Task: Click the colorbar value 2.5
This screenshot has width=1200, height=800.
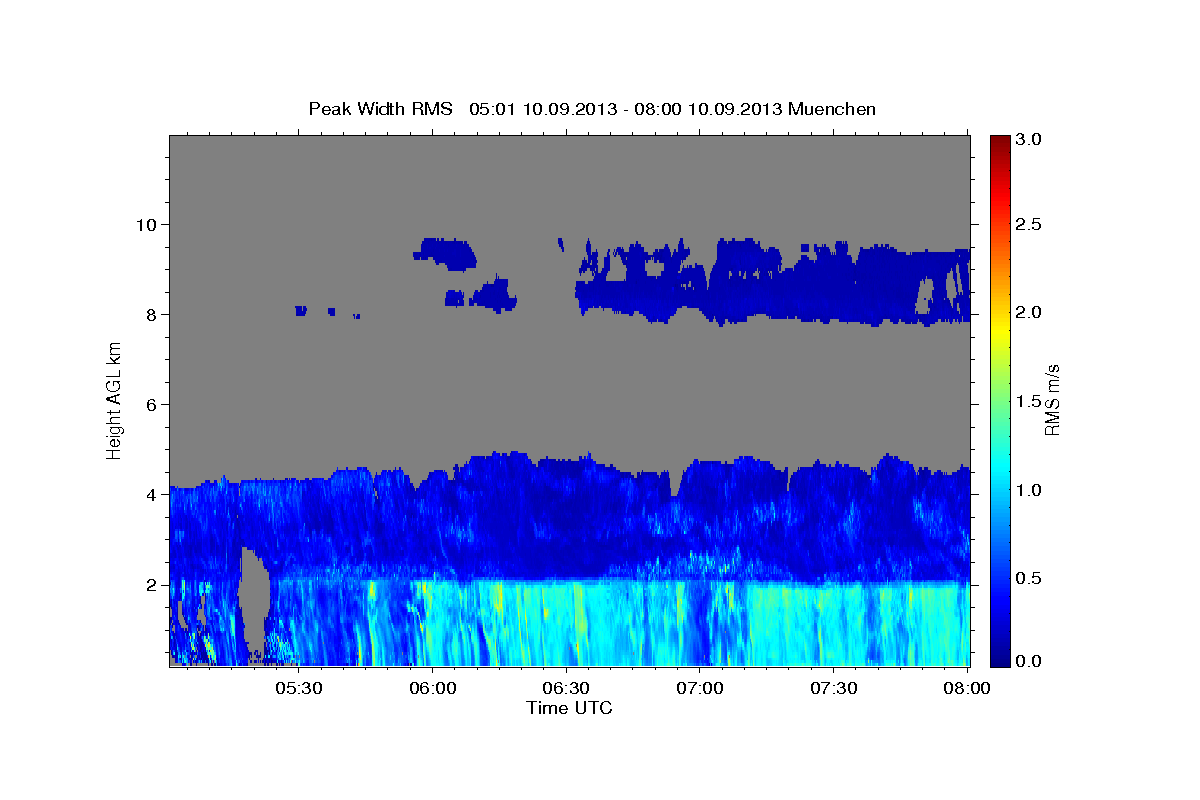Action: (x=1029, y=224)
